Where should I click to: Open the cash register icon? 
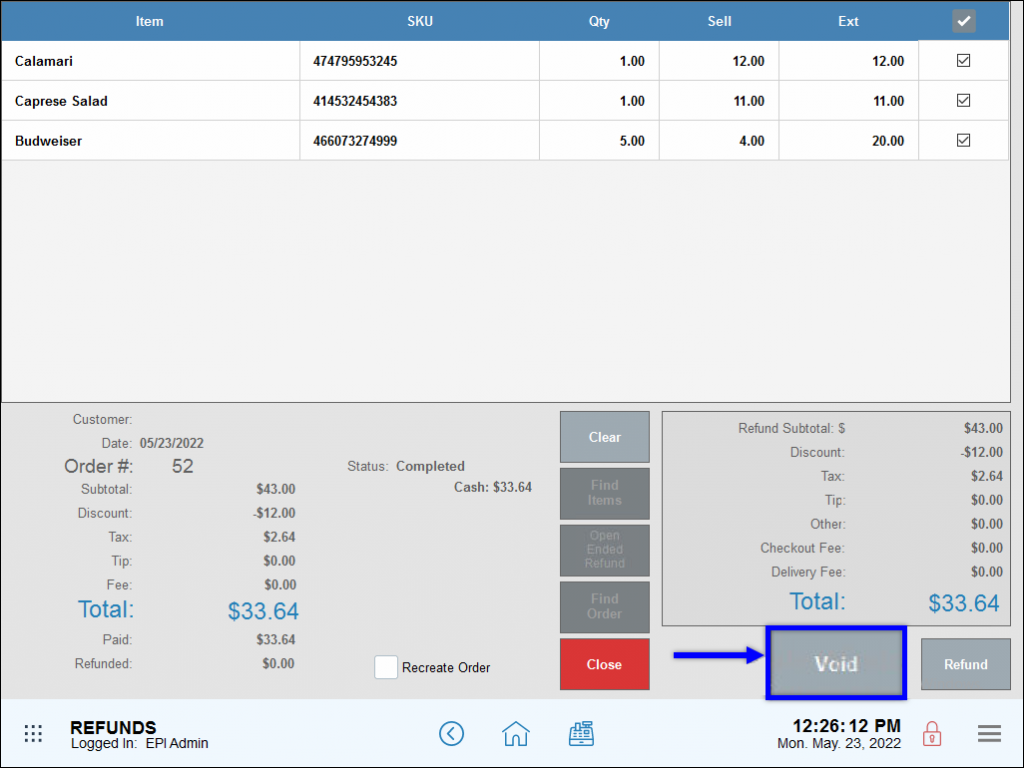(582, 733)
